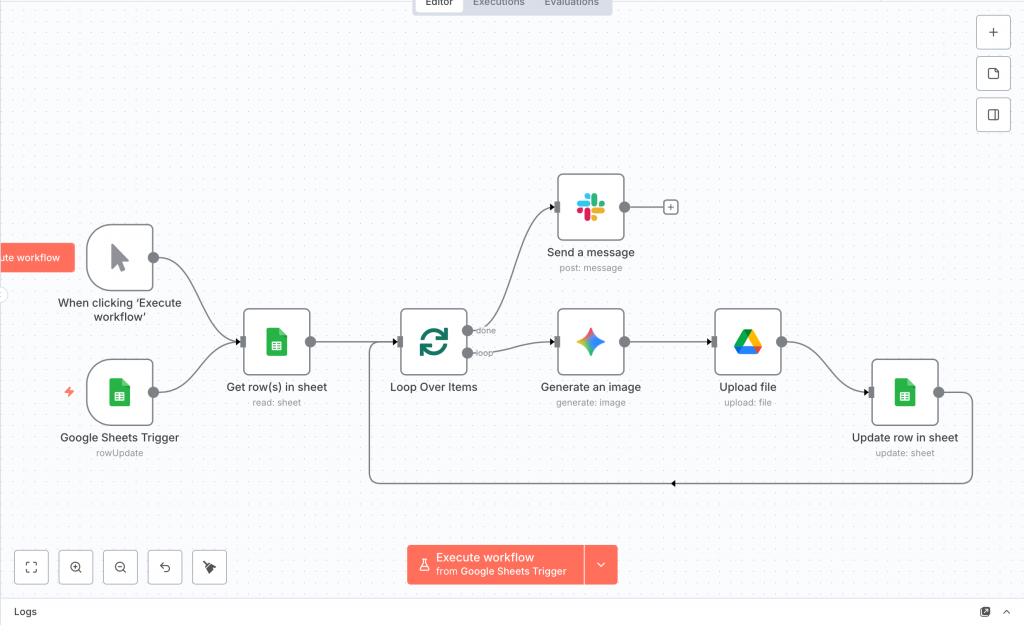The width and height of the screenshot is (1024, 625).
Task: Pop out the Logs panel
Action: click(985, 612)
